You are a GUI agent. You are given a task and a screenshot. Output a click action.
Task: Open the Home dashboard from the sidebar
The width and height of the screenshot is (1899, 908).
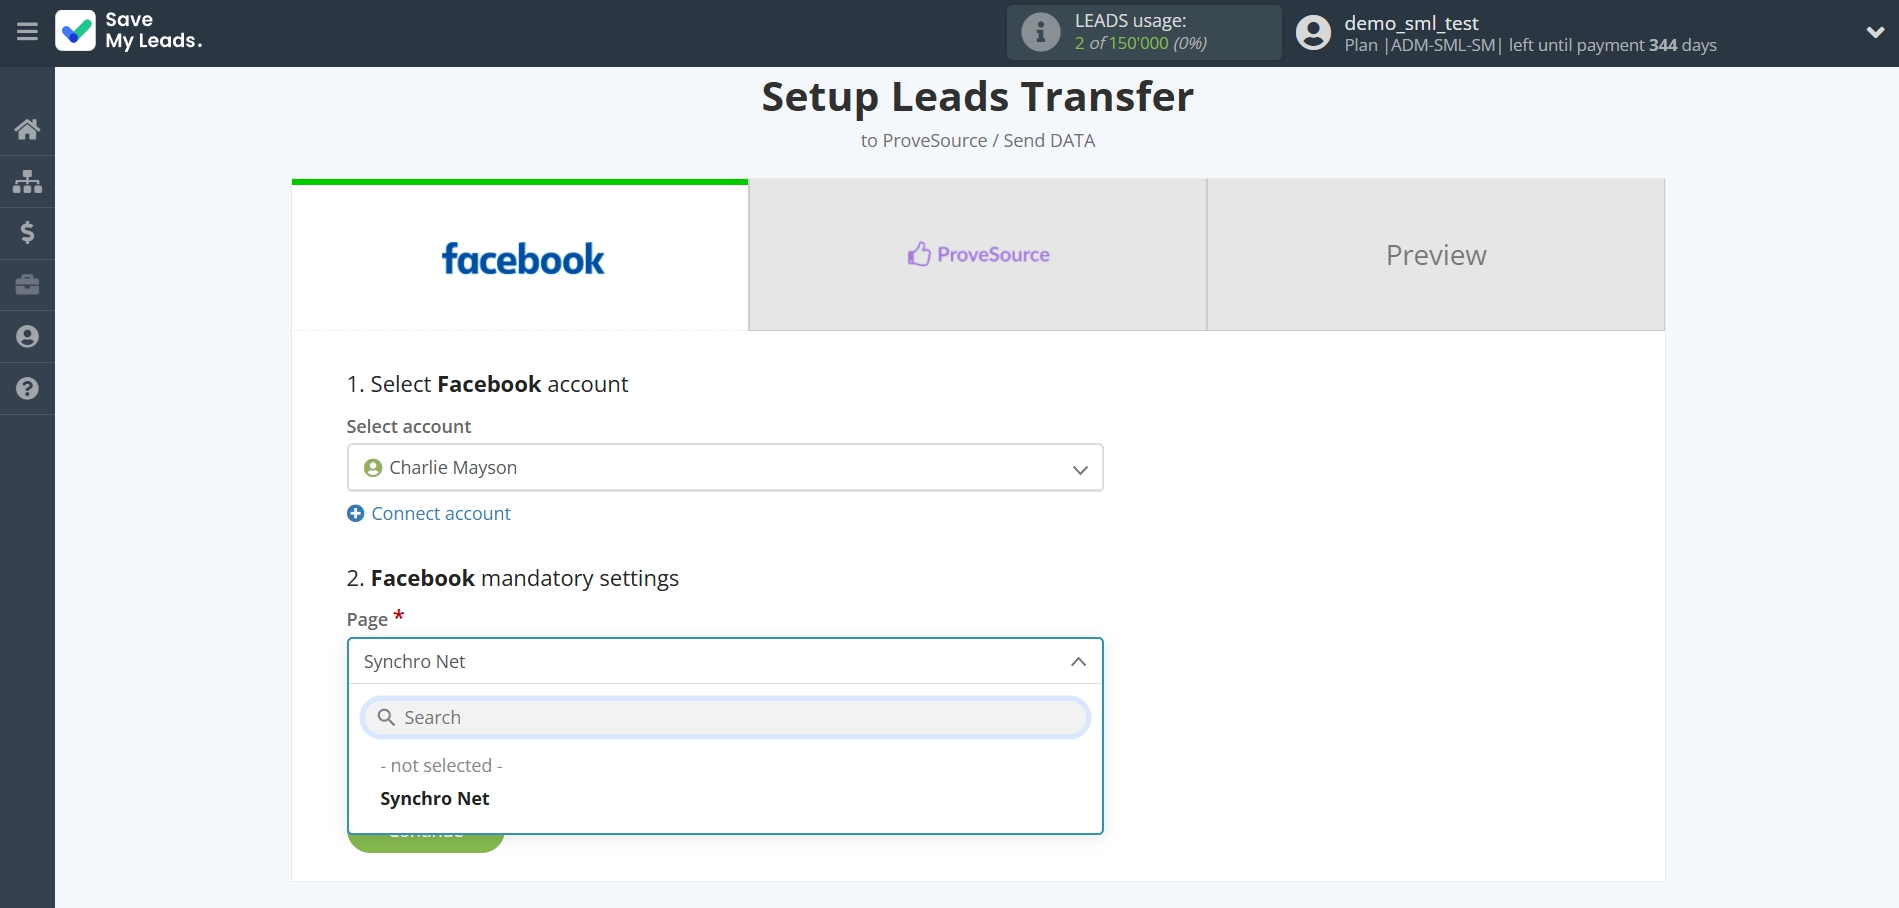point(27,129)
